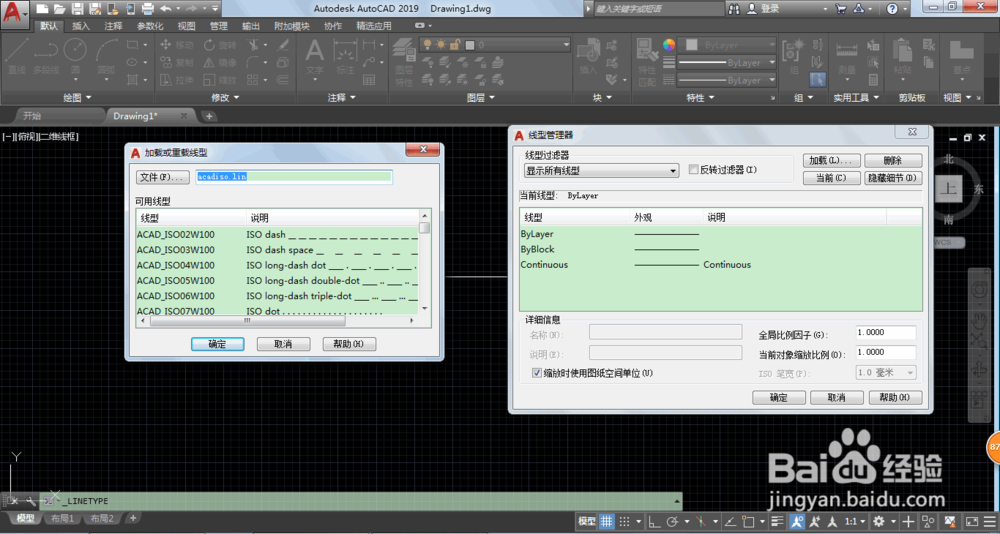Screen dimensions: 1000x534
Task: Select the ACAD_ISO04W100 linetype row
Action: [x=277, y=265]
